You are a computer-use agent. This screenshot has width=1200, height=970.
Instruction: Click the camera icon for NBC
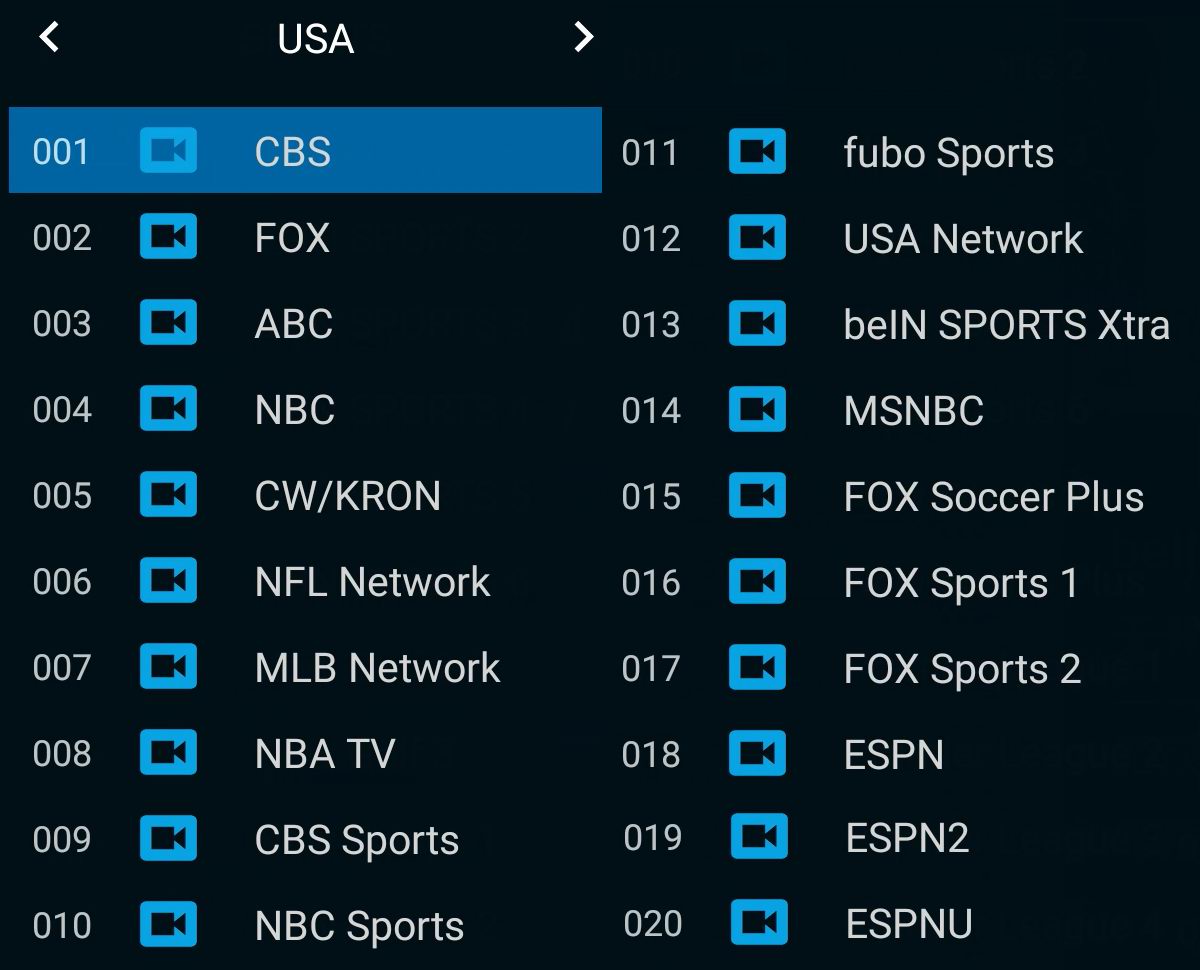click(x=168, y=410)
